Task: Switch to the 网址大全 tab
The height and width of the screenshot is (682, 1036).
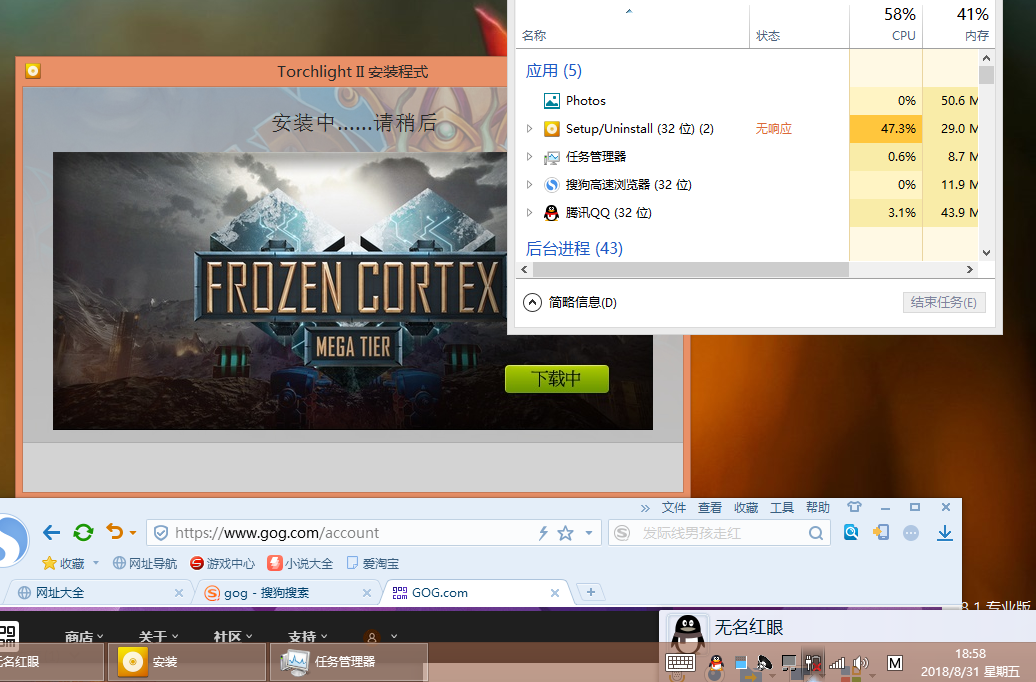Action: [x=98, y=593]
